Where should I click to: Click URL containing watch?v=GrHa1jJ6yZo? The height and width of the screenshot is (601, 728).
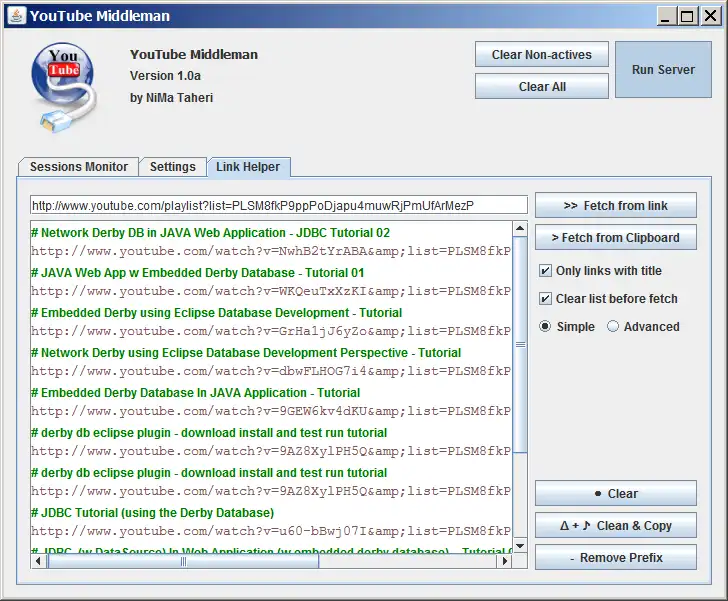tap(271, 331)
